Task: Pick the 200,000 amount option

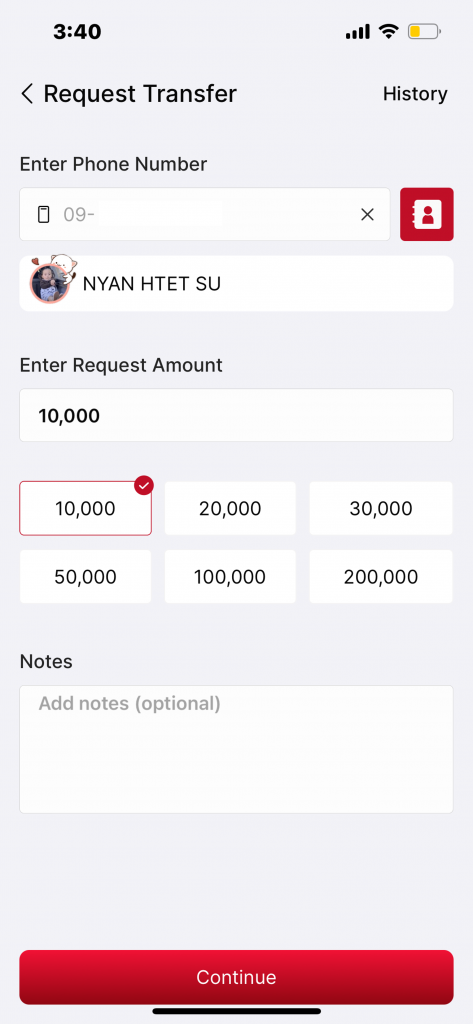Action: [381, 577]
